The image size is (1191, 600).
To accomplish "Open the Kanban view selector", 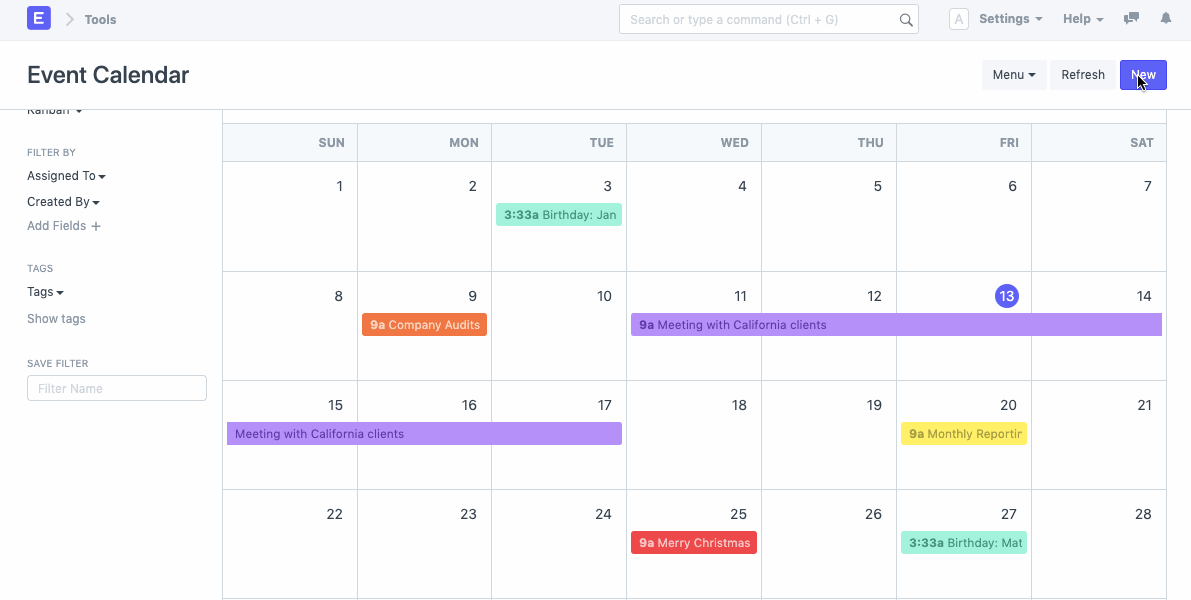I will [x=54, y=109].
